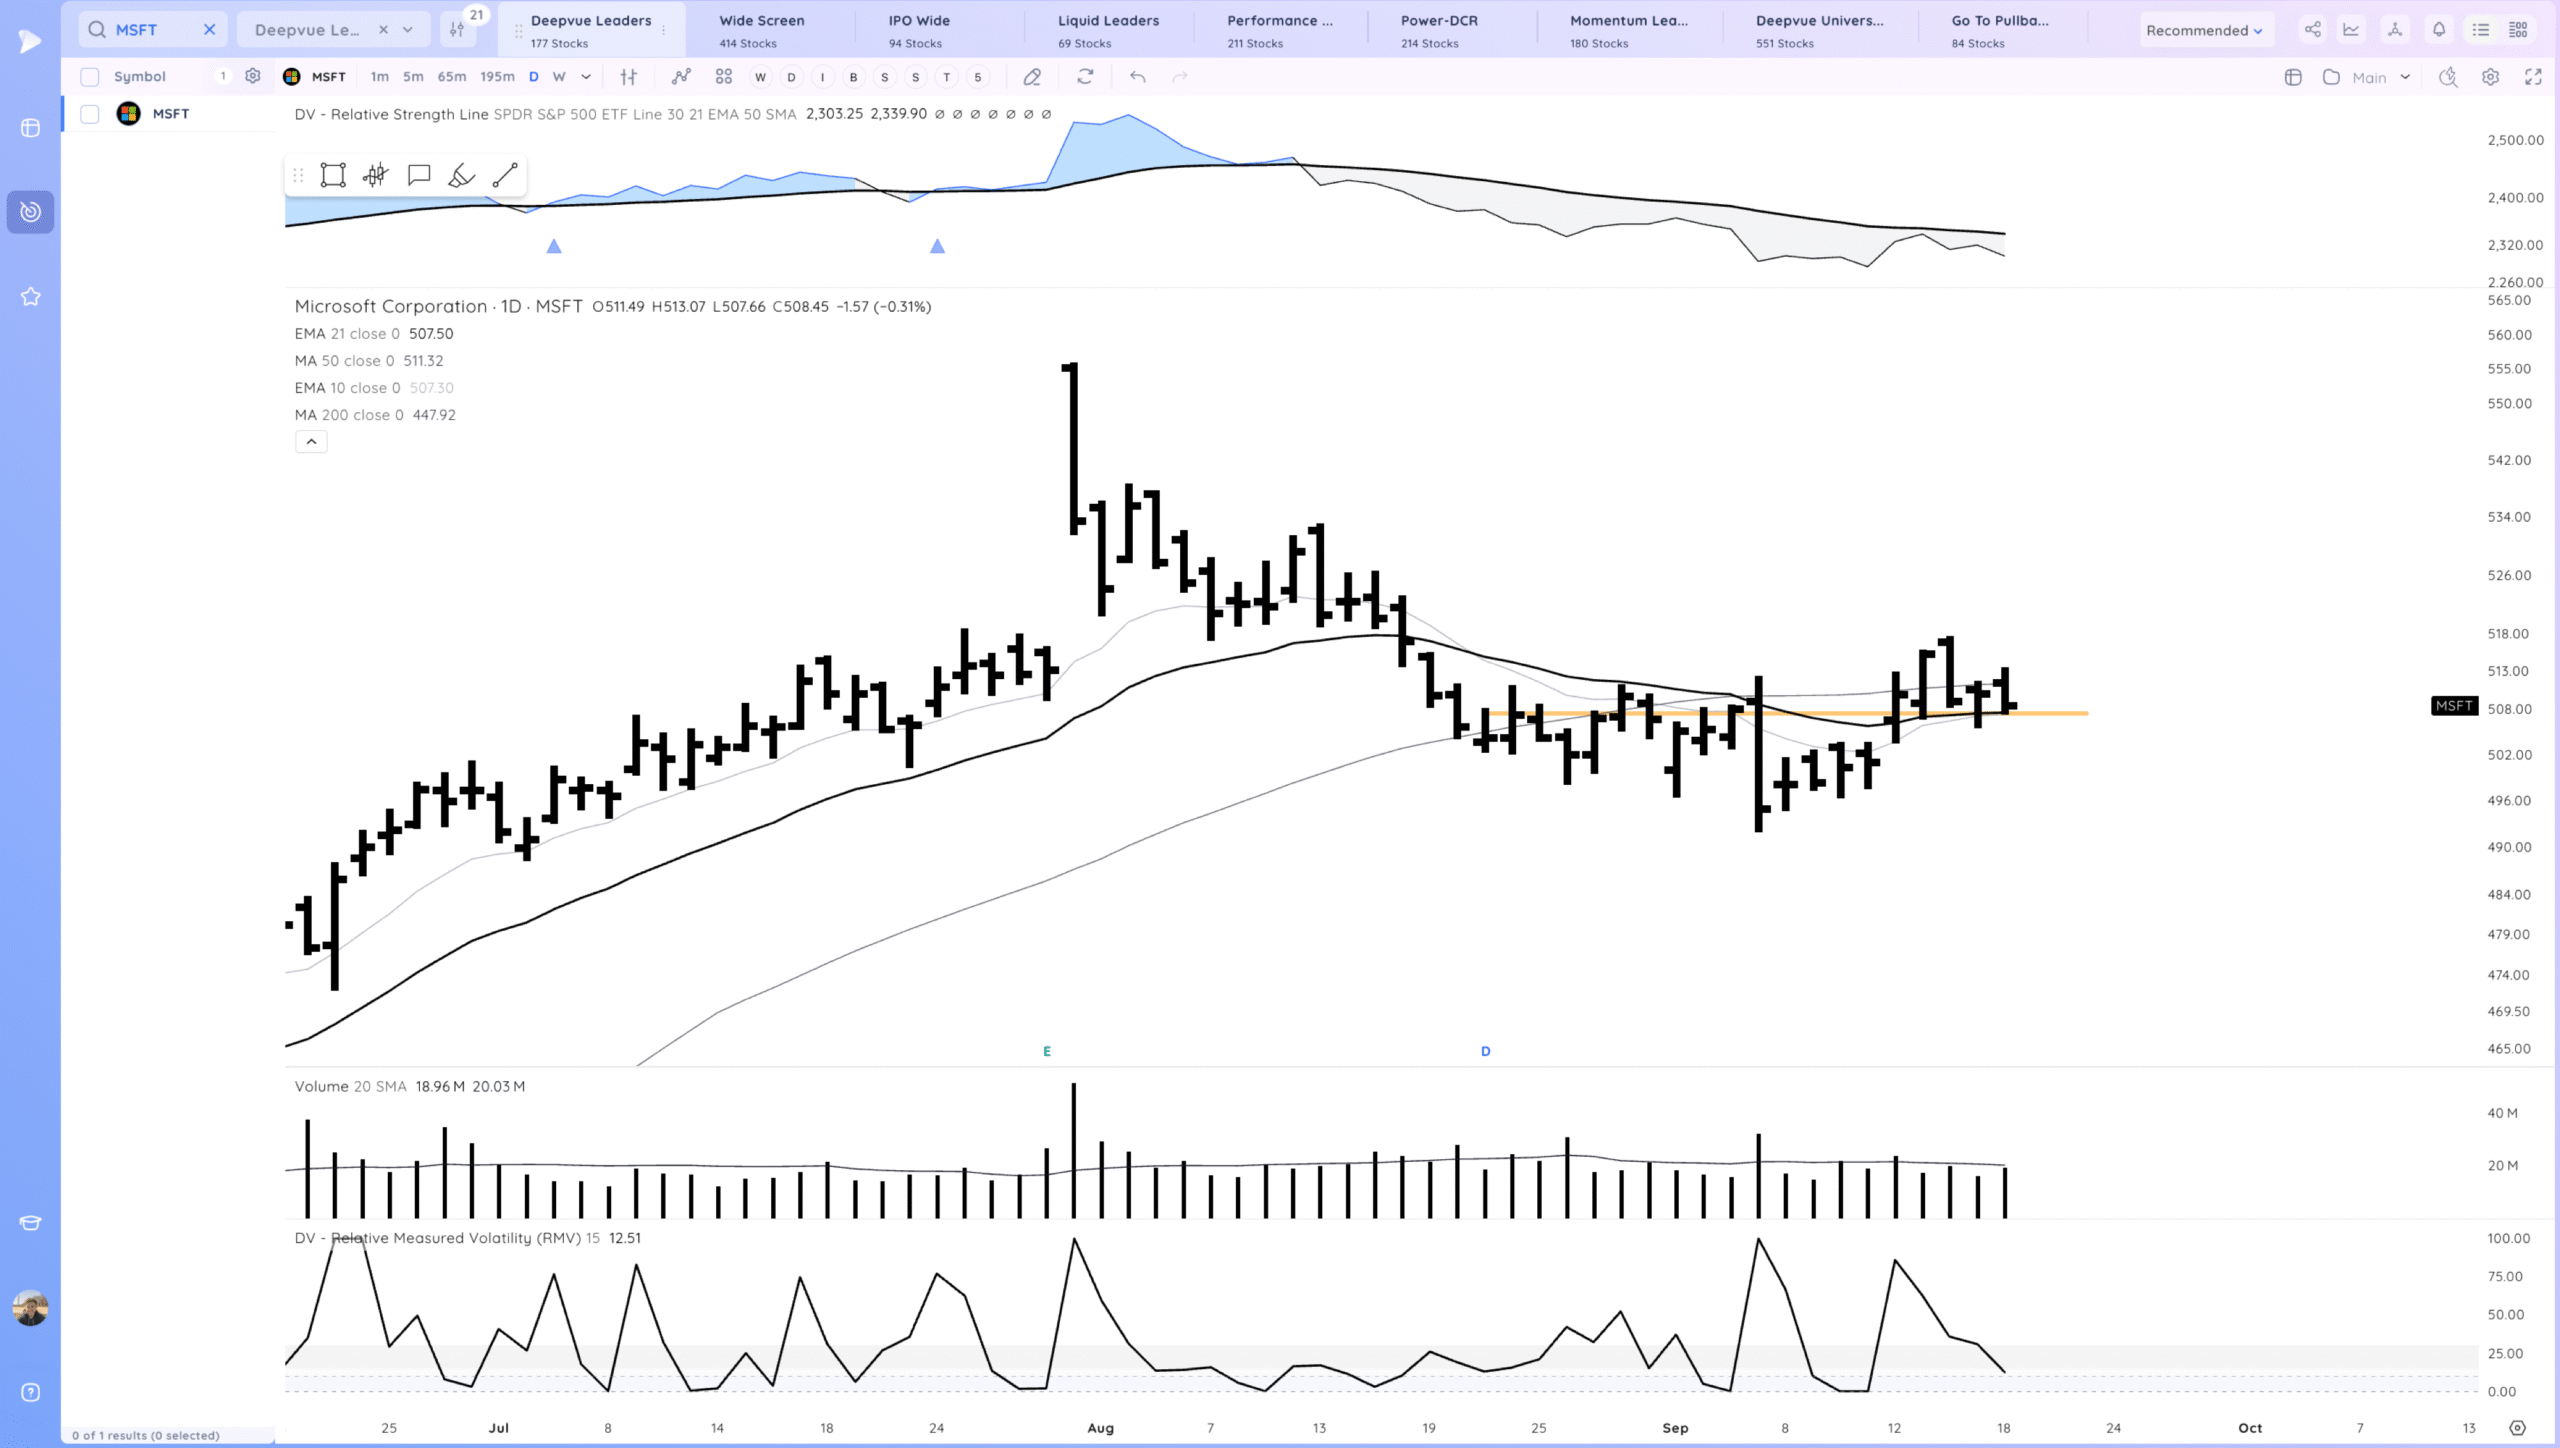The height and width of the screenshot is (1448, 2560).
Task: Open the panel layout icon left of Main
Action: coord(2294,77)
